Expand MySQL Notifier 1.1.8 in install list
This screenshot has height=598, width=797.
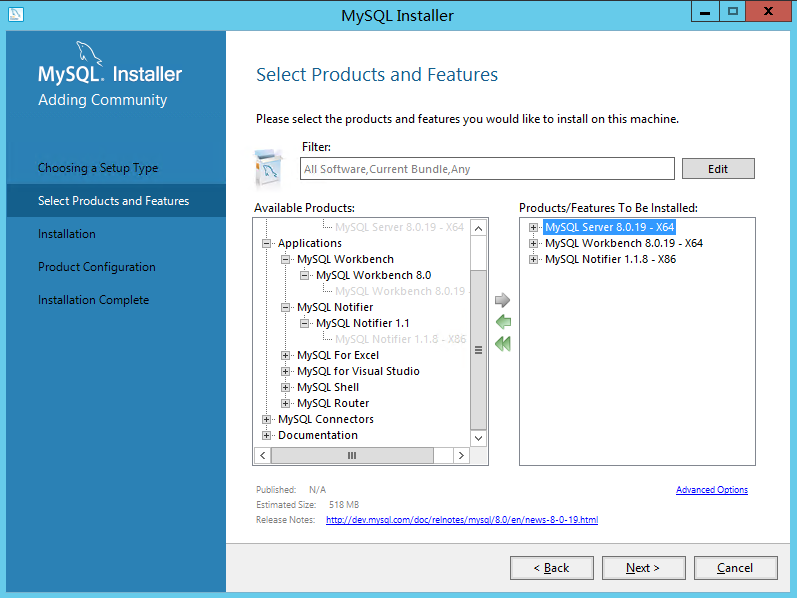point(533,259)
